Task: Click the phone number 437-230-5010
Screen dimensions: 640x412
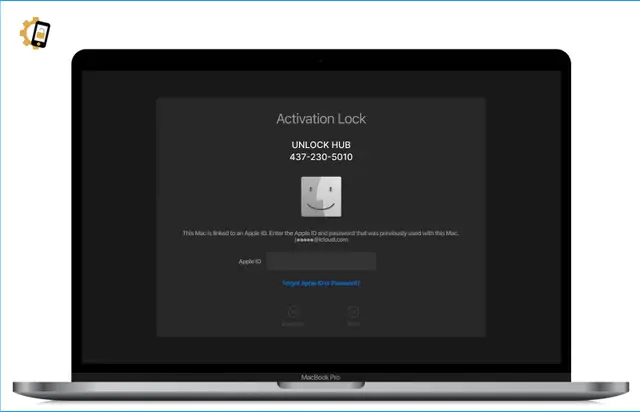Action: click(321, 157)
